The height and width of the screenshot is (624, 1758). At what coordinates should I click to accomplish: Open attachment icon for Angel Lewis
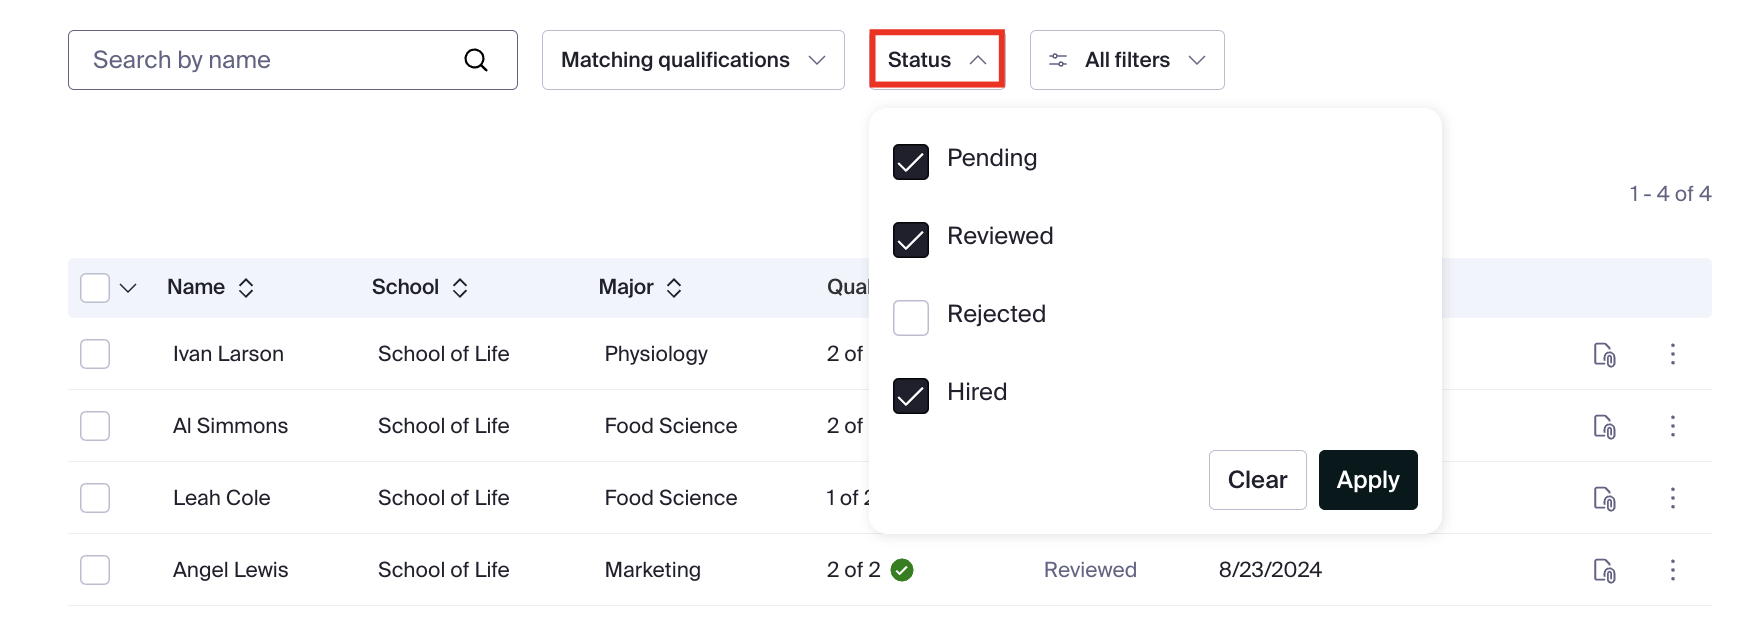tap(1604, 570)
